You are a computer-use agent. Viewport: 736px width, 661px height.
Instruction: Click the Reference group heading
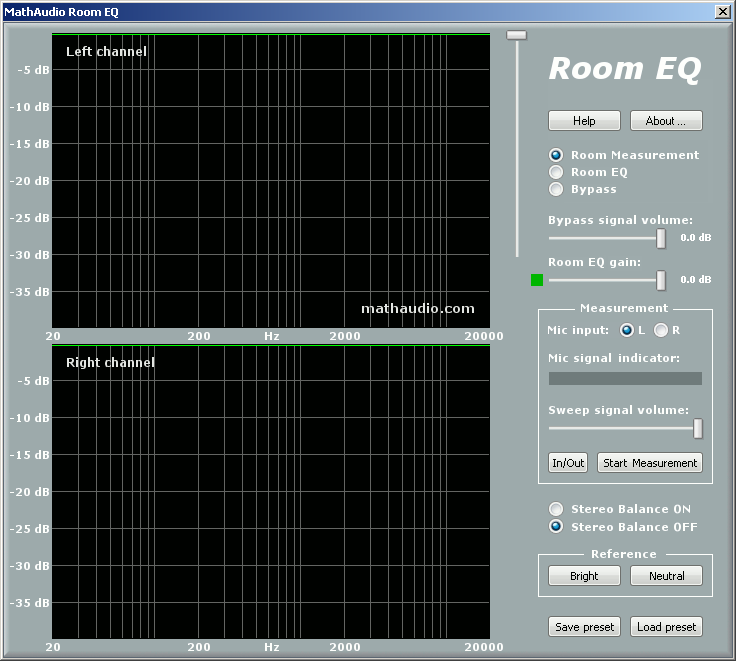[624, 554]
